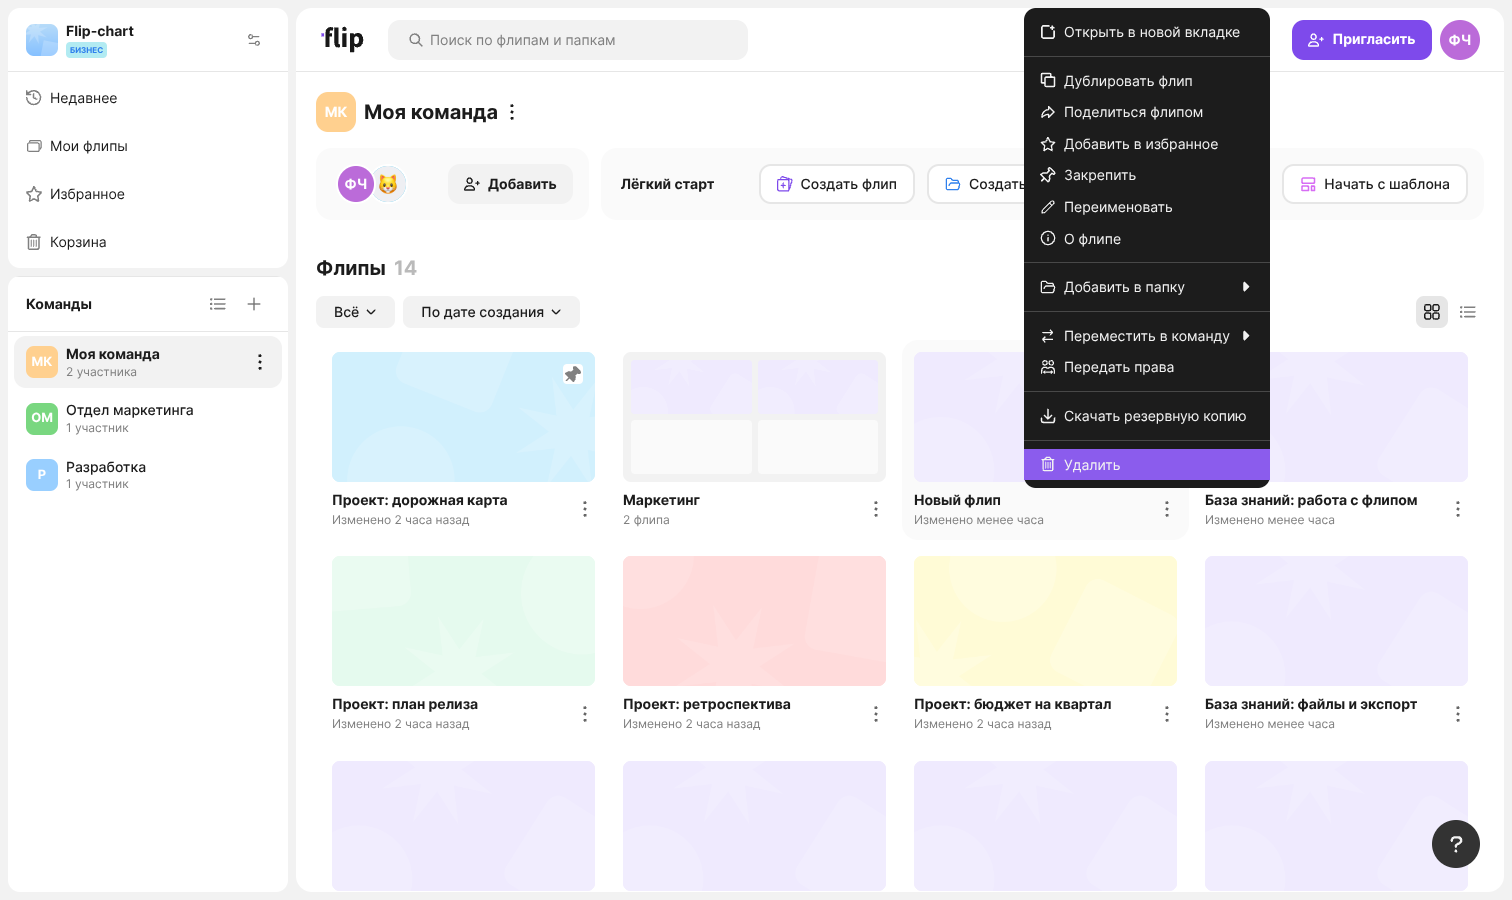
Task: Expand the Всё filter dropdown
Action: [355, 312]
